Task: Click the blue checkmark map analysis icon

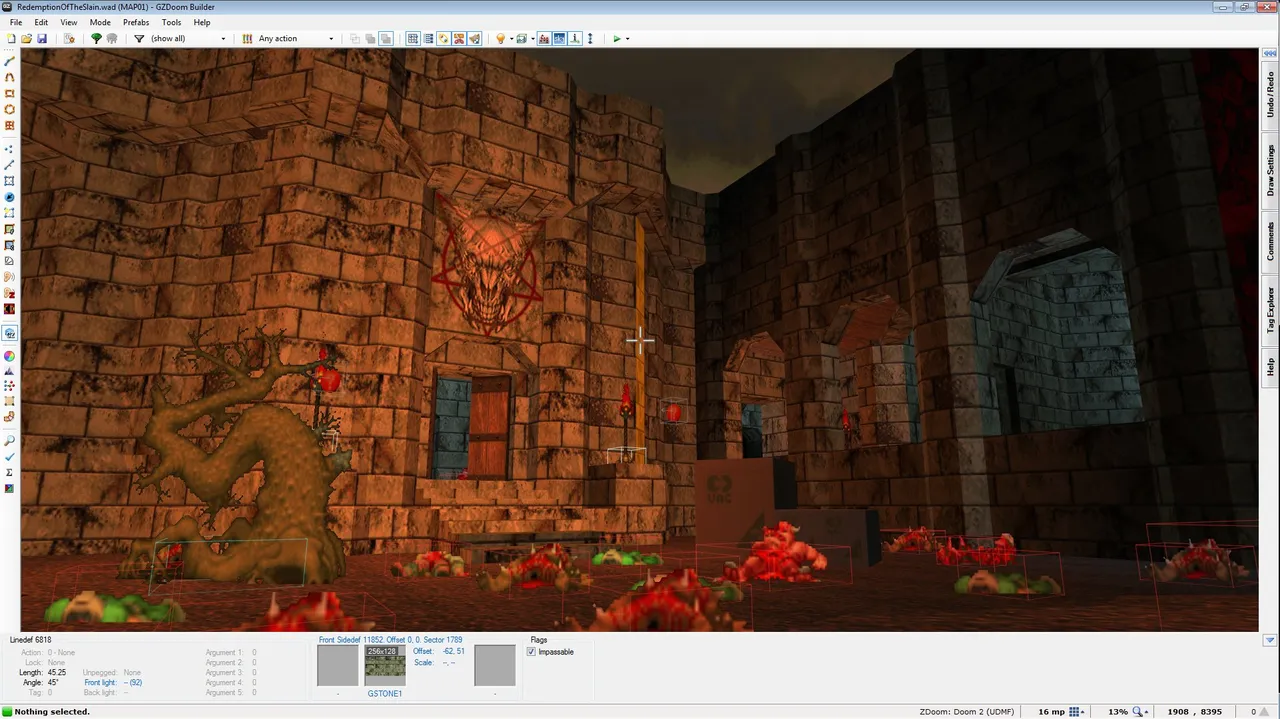Action: tap(10, 457)
